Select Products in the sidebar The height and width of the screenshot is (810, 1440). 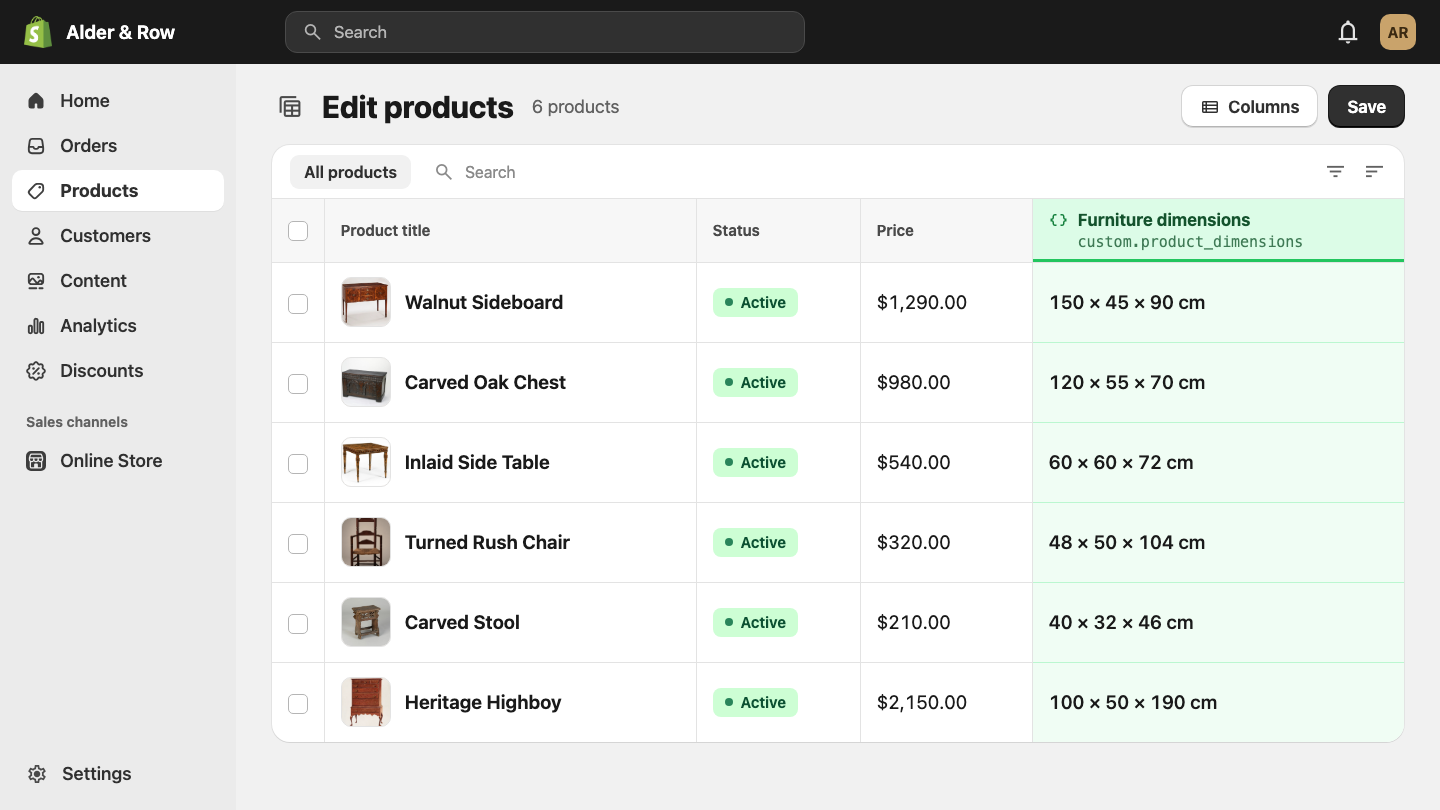118,191
